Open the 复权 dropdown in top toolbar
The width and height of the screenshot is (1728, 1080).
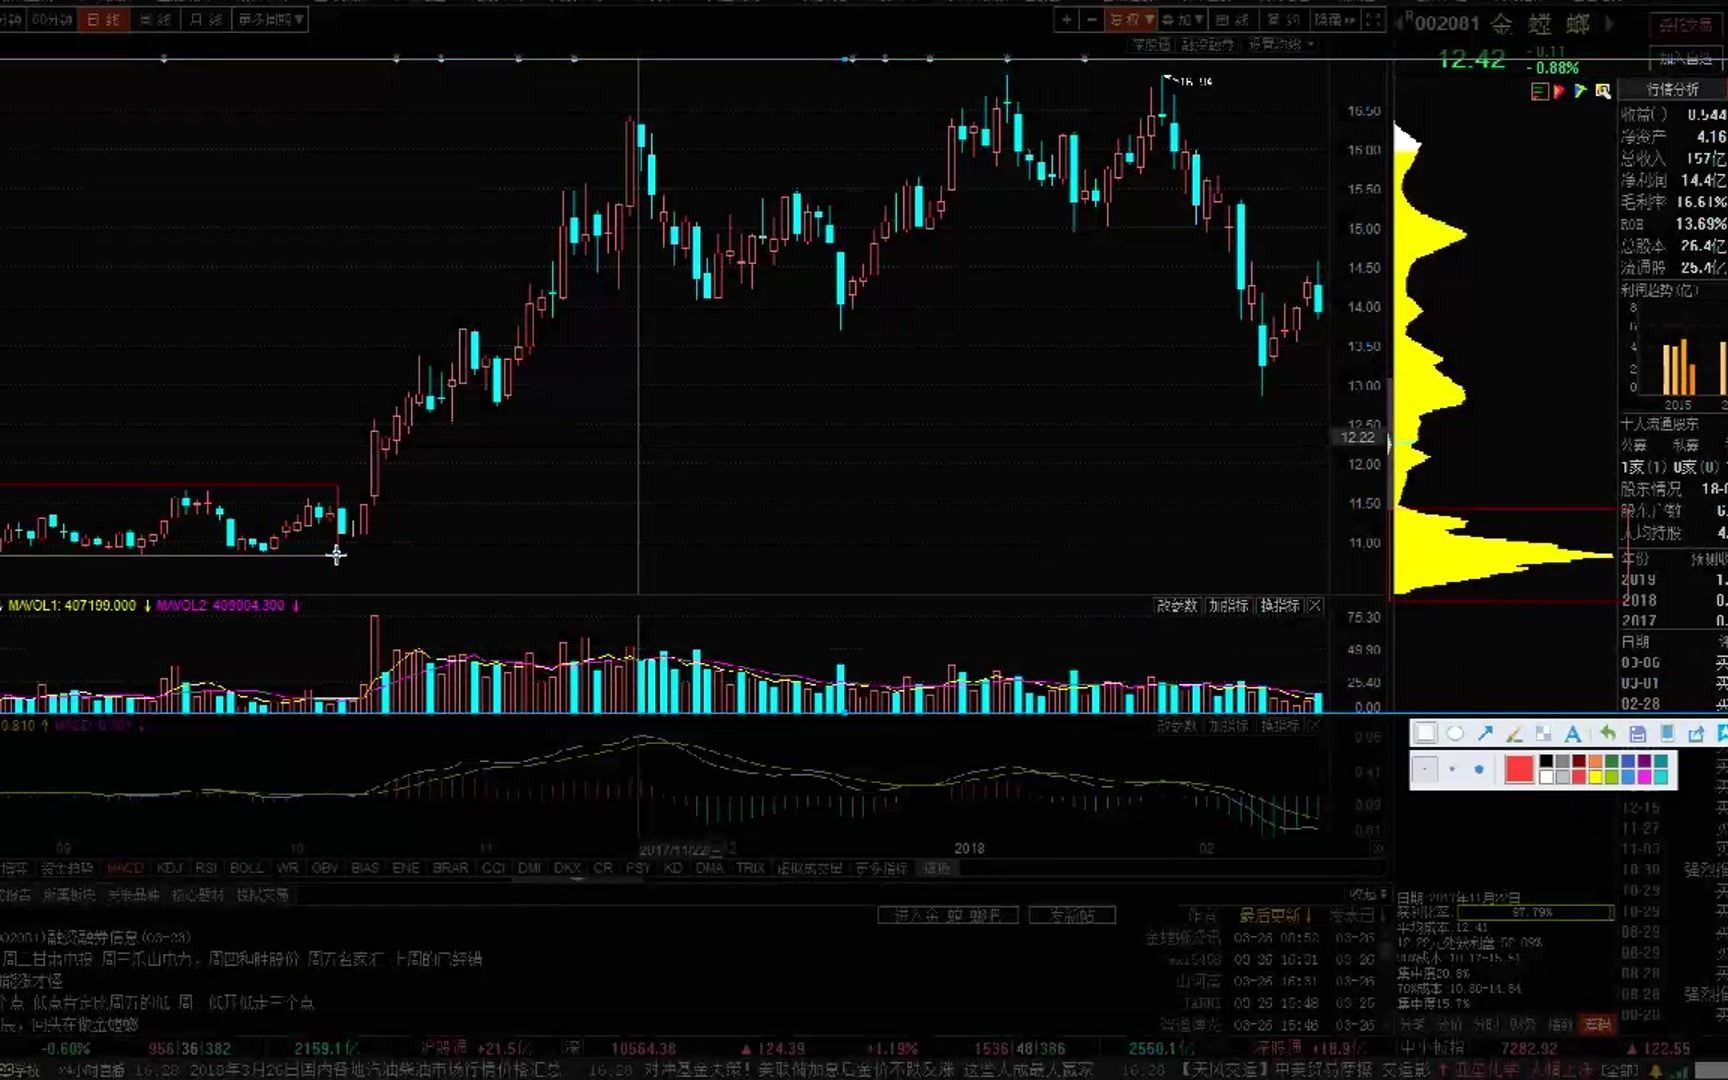pyautogui.click(x=1131, y=19)
